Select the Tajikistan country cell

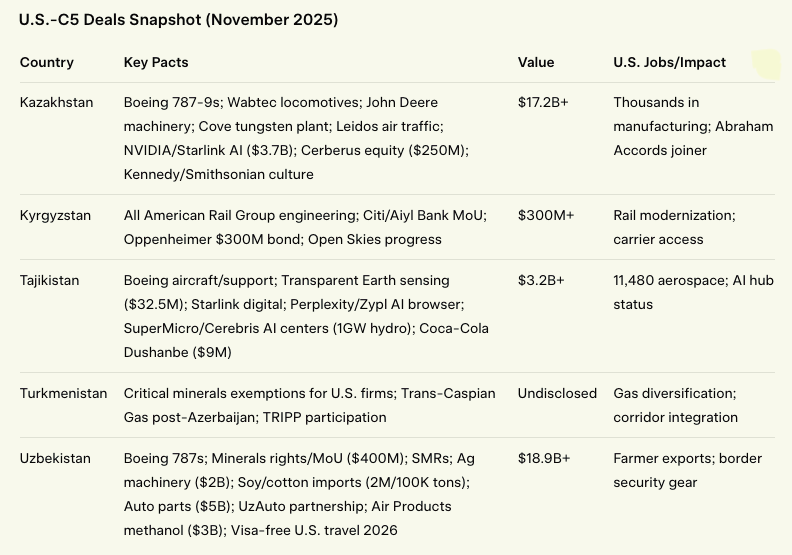tap(51, 280)
